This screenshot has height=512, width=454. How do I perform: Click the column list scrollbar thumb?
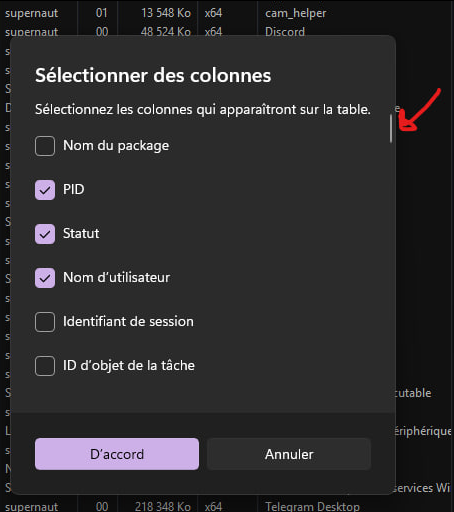click(391, 129)
